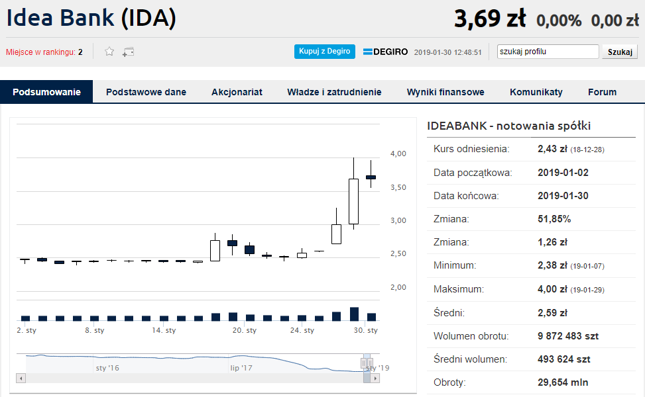Screen dimensions: 645x397
Task: Select the Podsumowanie tab
Action: click(46, 92)
